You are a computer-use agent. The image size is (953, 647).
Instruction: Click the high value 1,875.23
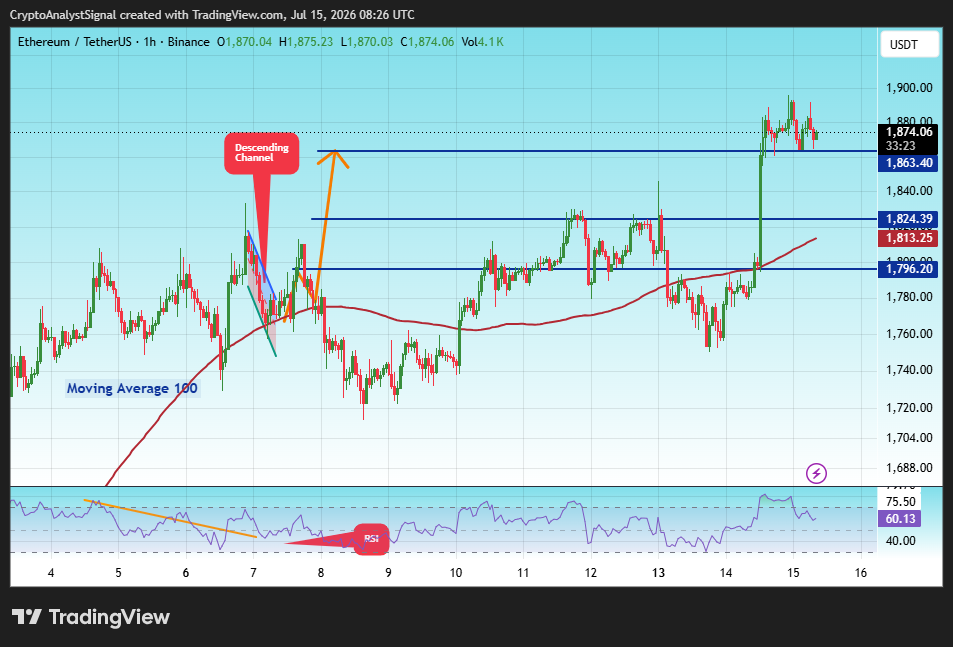coord(310,42)
